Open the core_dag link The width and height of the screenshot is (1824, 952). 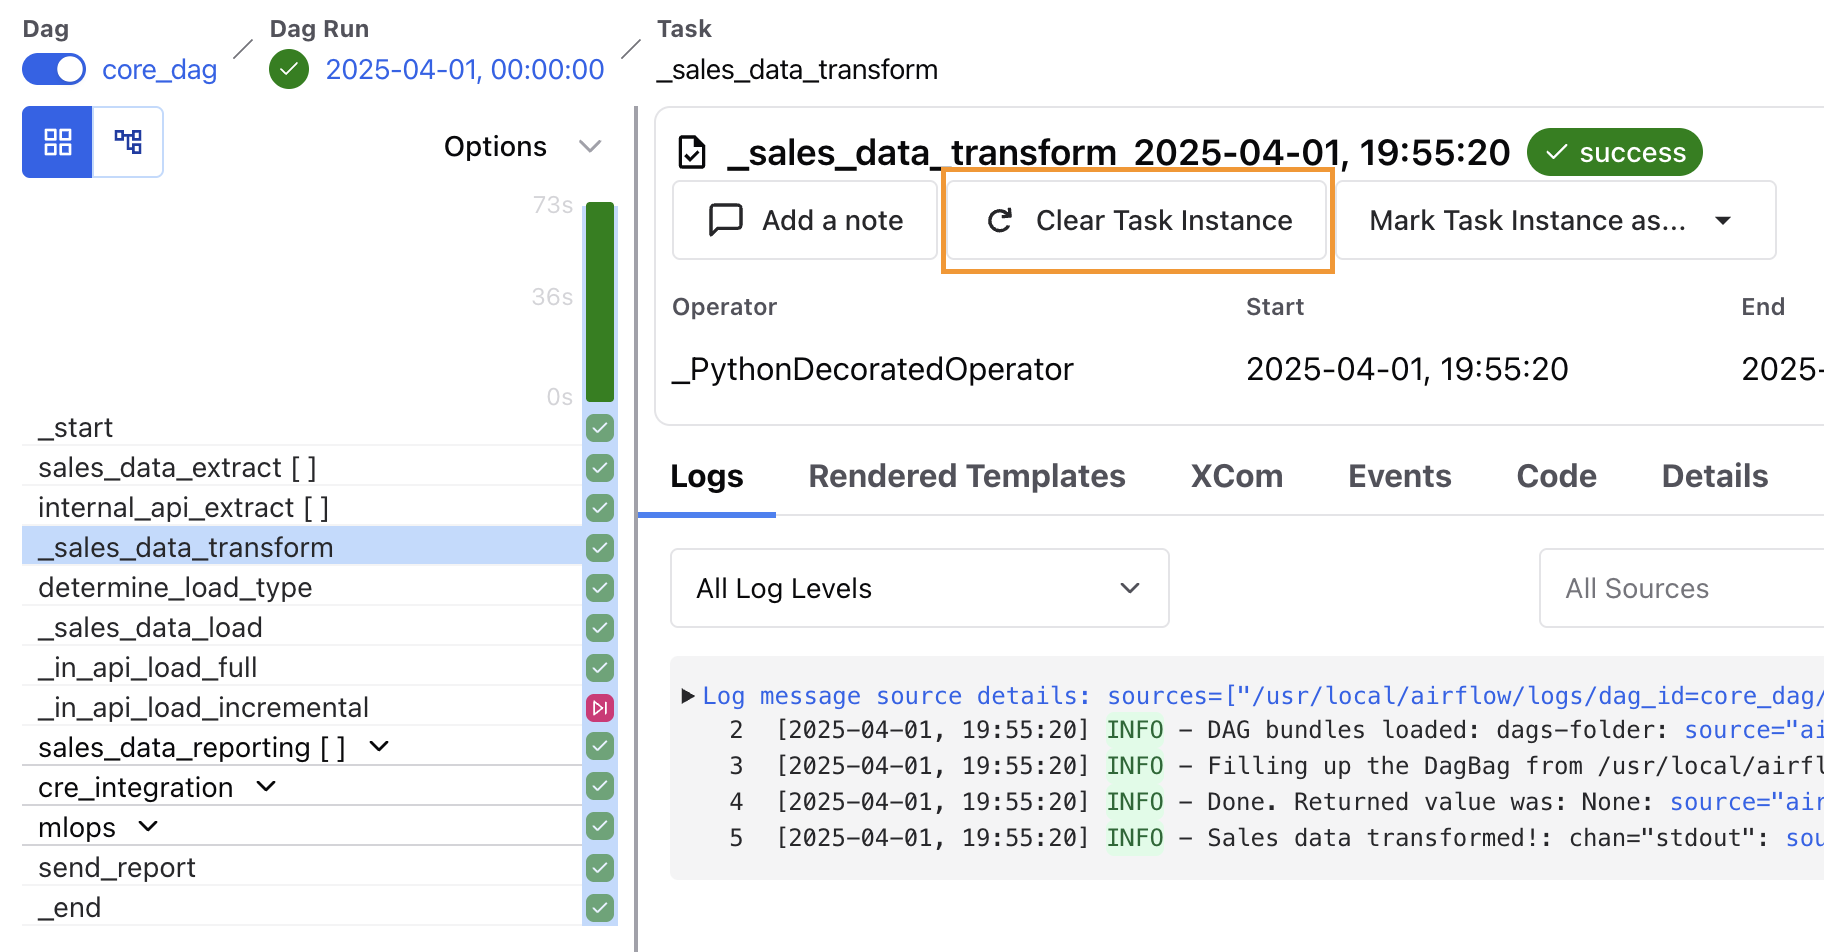(x=158, y=69)
